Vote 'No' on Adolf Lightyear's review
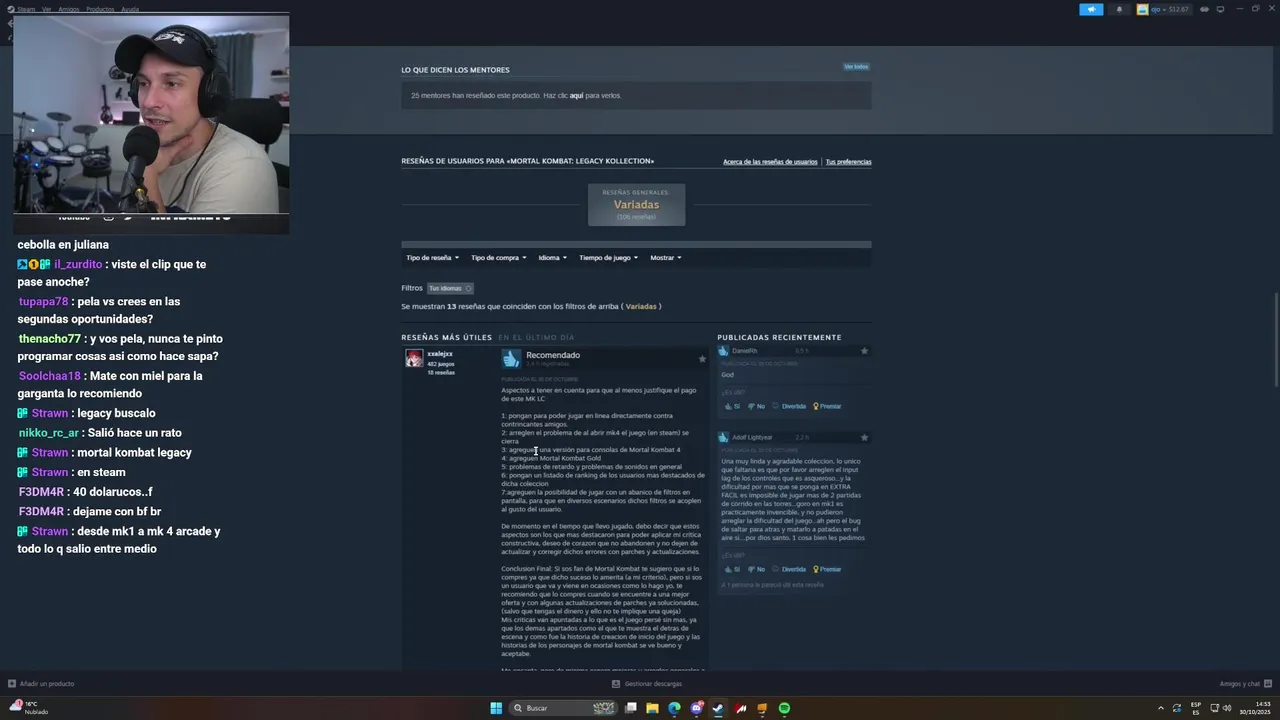This screenshot has width=1280, height=720. [756, 570]
